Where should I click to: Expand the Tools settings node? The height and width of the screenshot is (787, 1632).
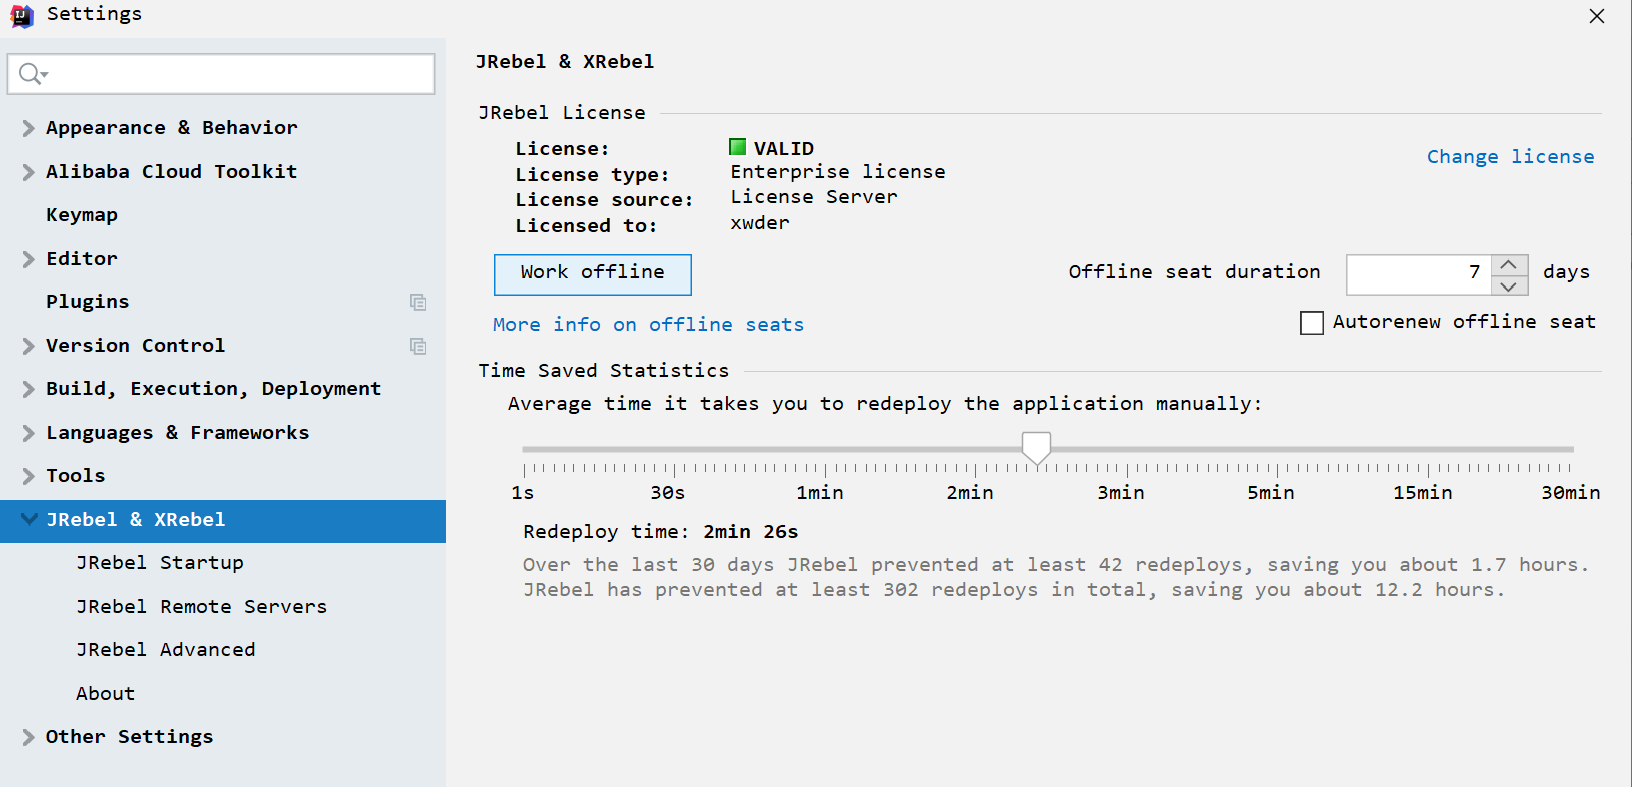tap(28, 476)
